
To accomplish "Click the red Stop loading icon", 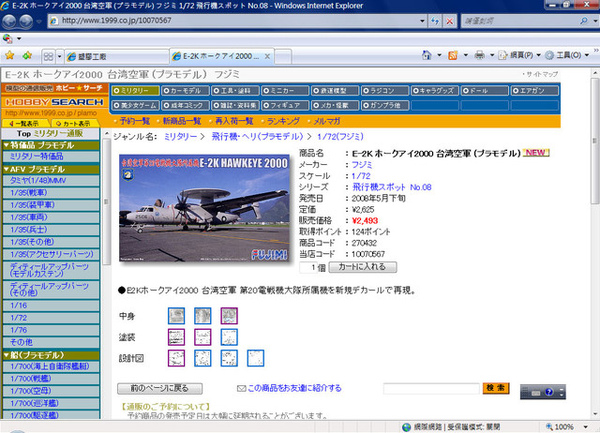I will (x=450, y=21).
